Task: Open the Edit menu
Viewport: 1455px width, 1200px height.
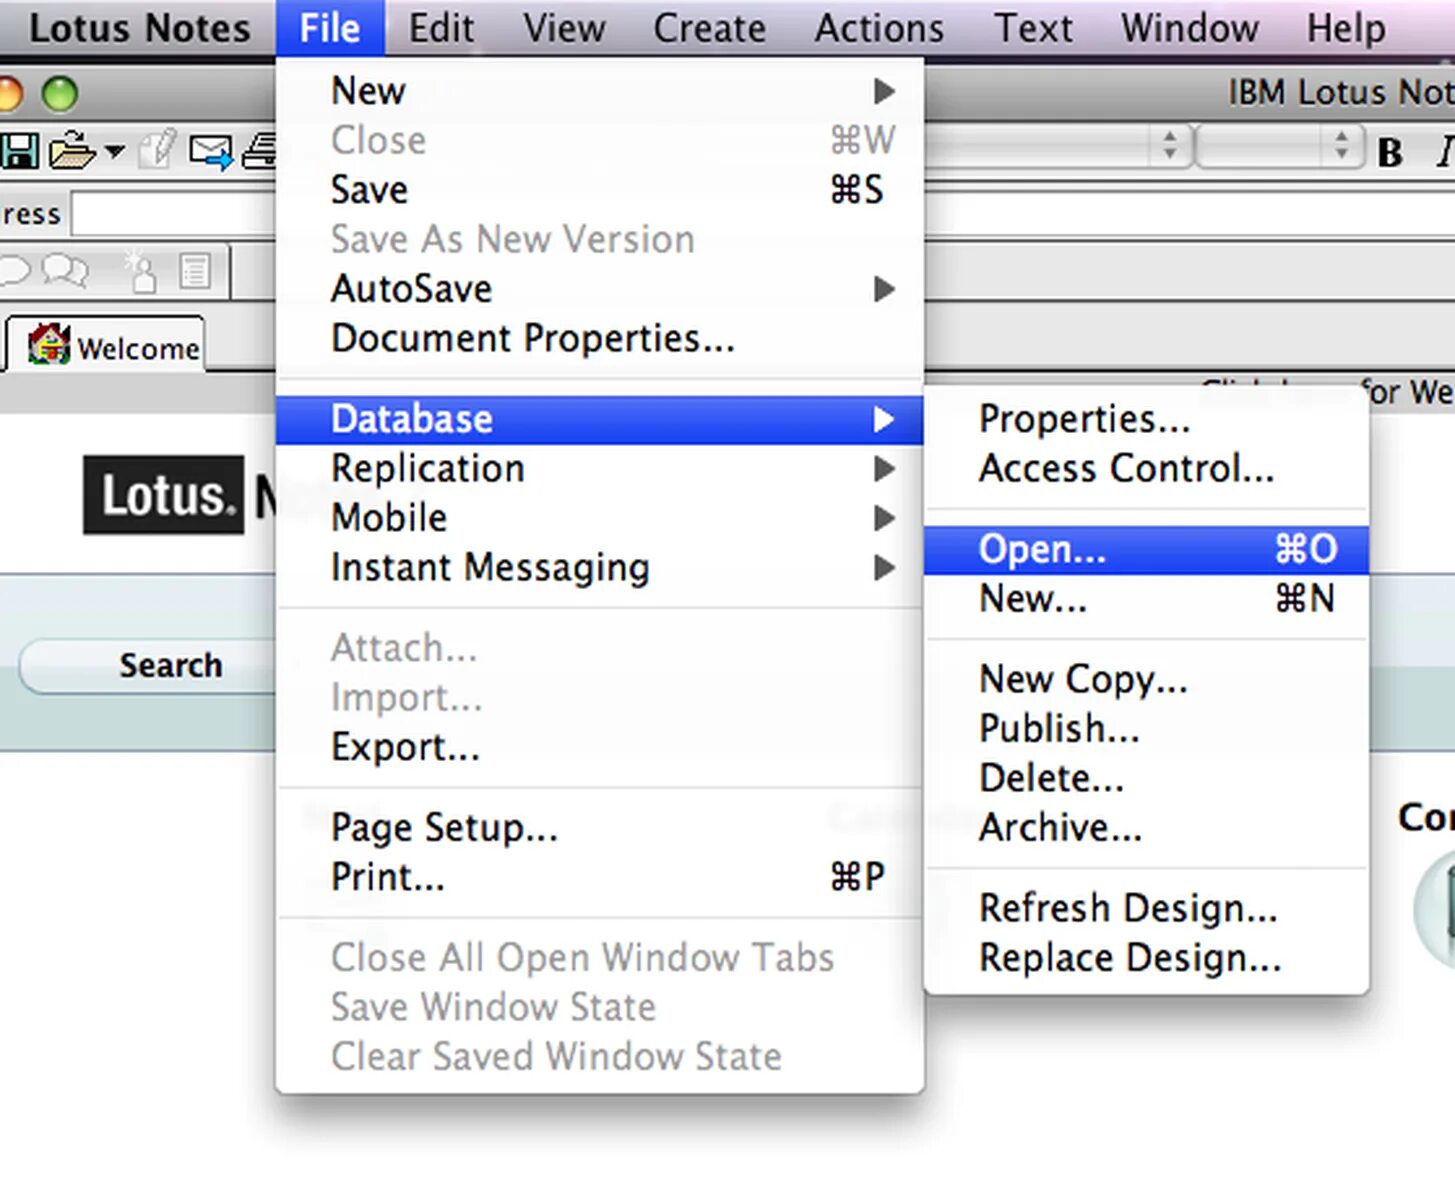Action: [x=441, y=28]
